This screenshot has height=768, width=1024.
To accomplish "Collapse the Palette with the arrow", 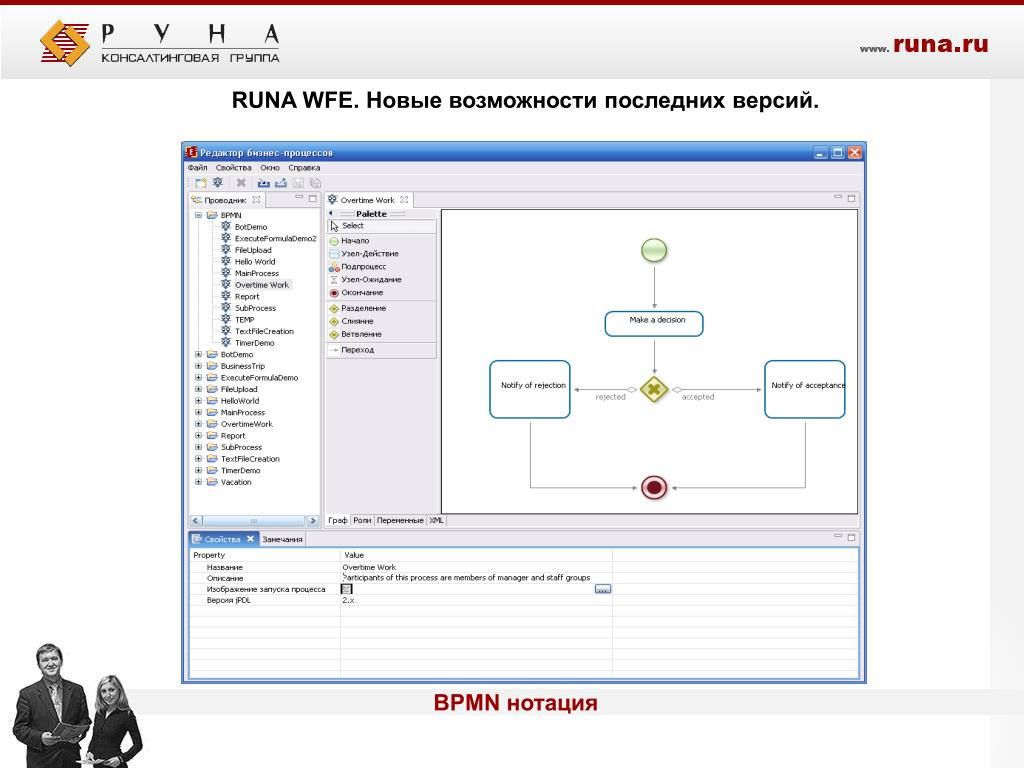I will (x=331, y=214).
